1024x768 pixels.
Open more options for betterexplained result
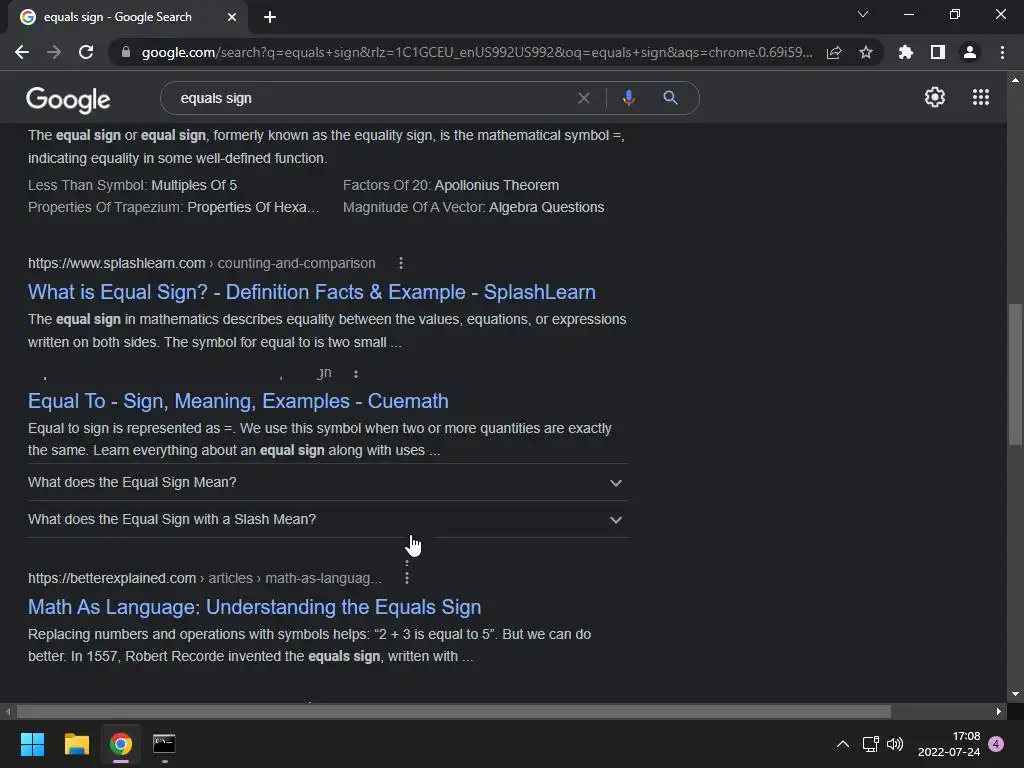pyautogui.click(x=407, y=578)
